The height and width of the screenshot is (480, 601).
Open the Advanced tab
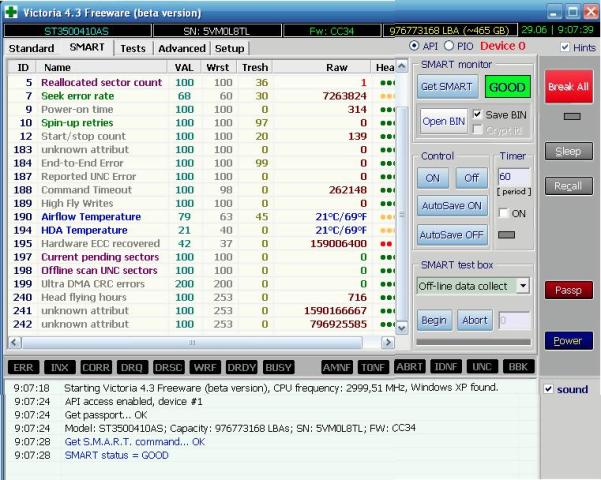point(181,48)
